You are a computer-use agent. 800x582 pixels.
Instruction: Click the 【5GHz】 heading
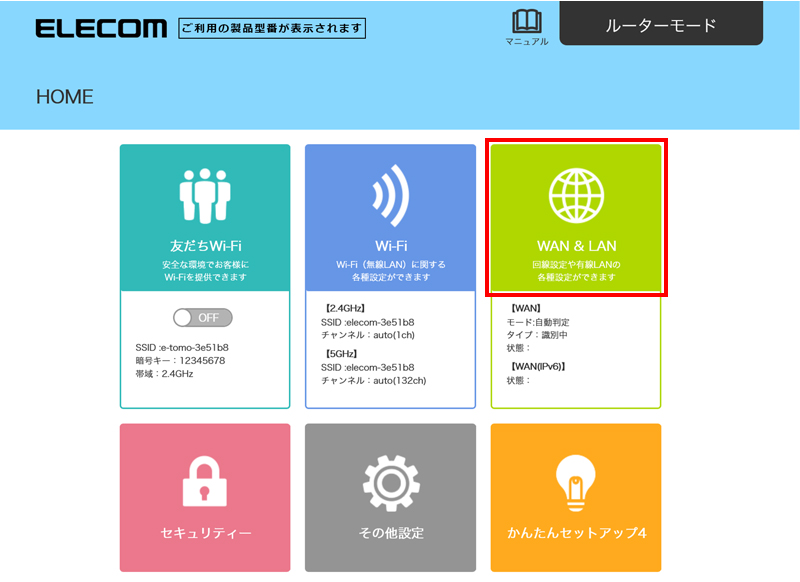[341, 353]
